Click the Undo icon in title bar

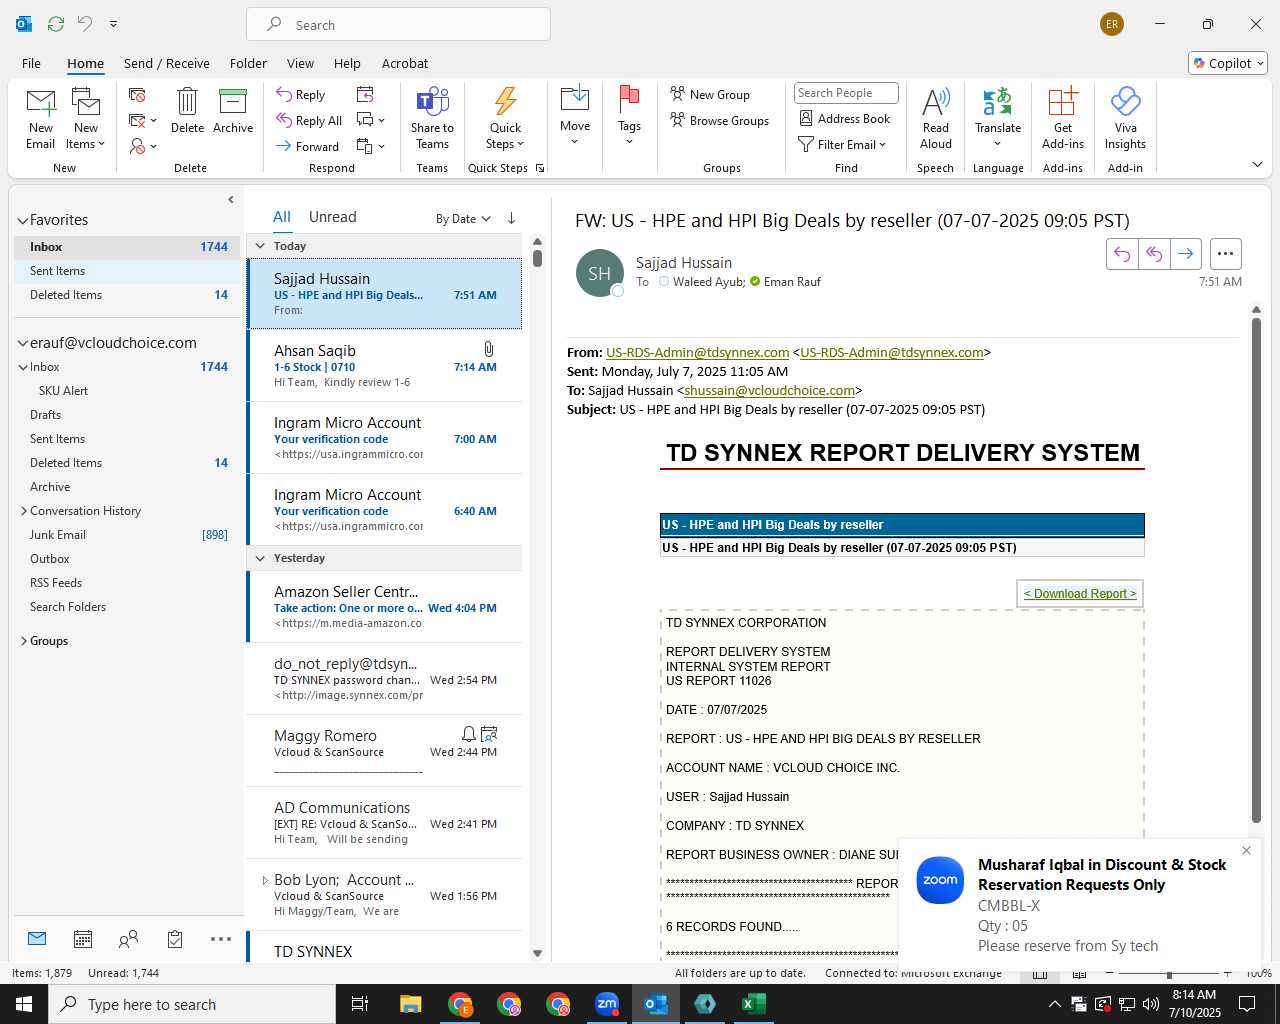click(x=85, y=24)
